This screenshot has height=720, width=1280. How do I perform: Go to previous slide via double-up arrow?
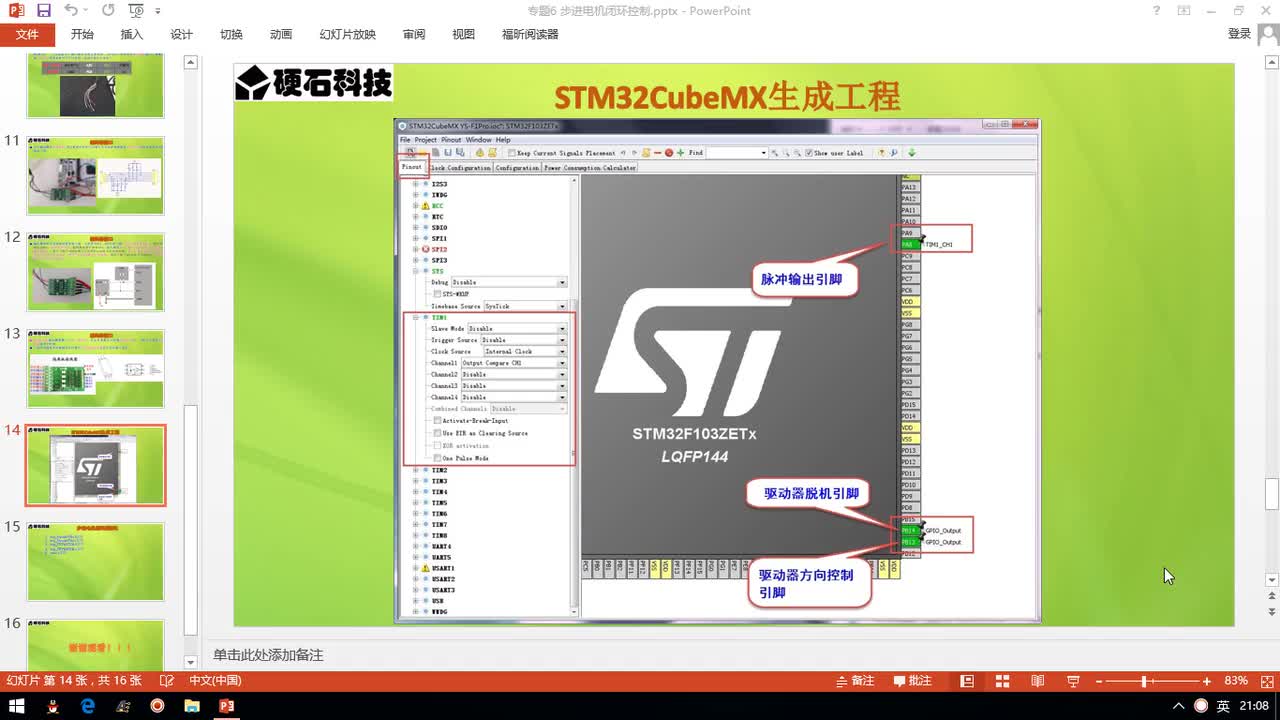[x=1272, y=596]
